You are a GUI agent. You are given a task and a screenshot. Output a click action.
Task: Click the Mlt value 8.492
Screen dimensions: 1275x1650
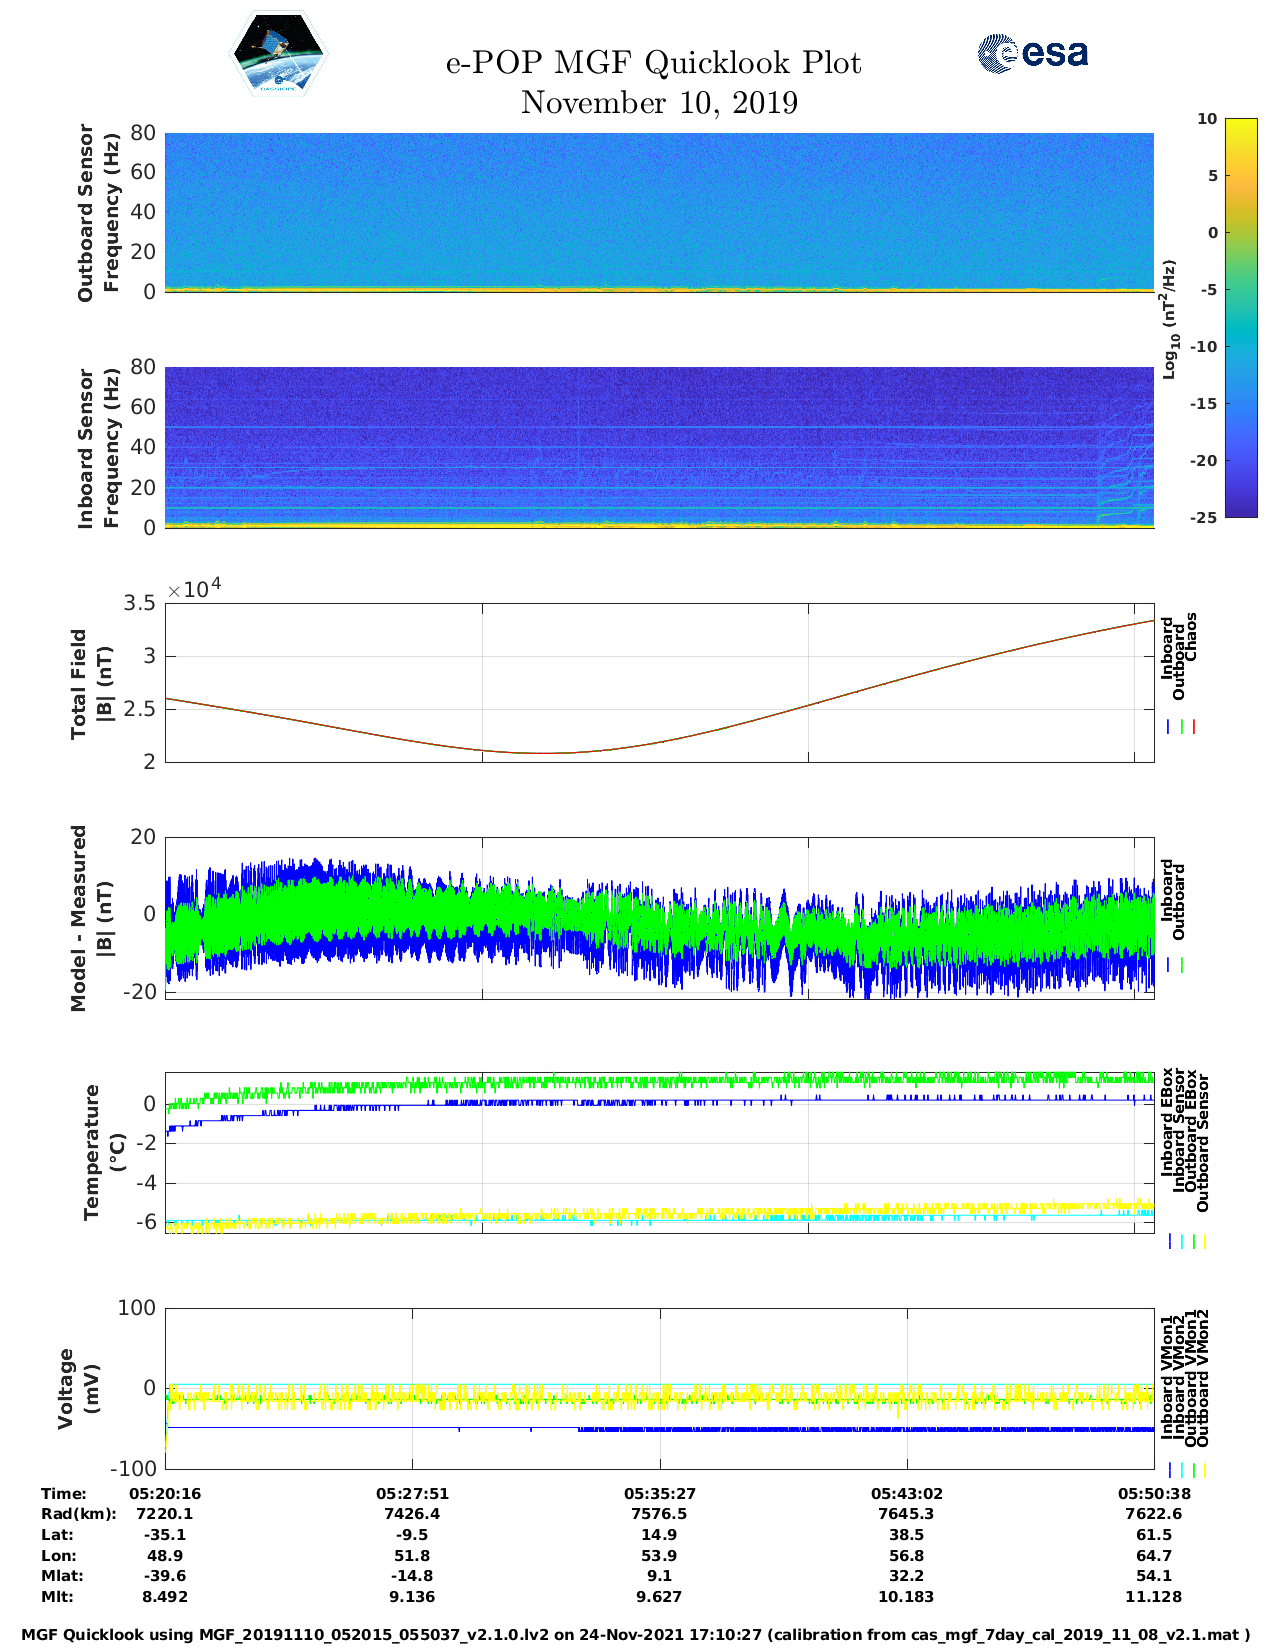(165, 1596)
